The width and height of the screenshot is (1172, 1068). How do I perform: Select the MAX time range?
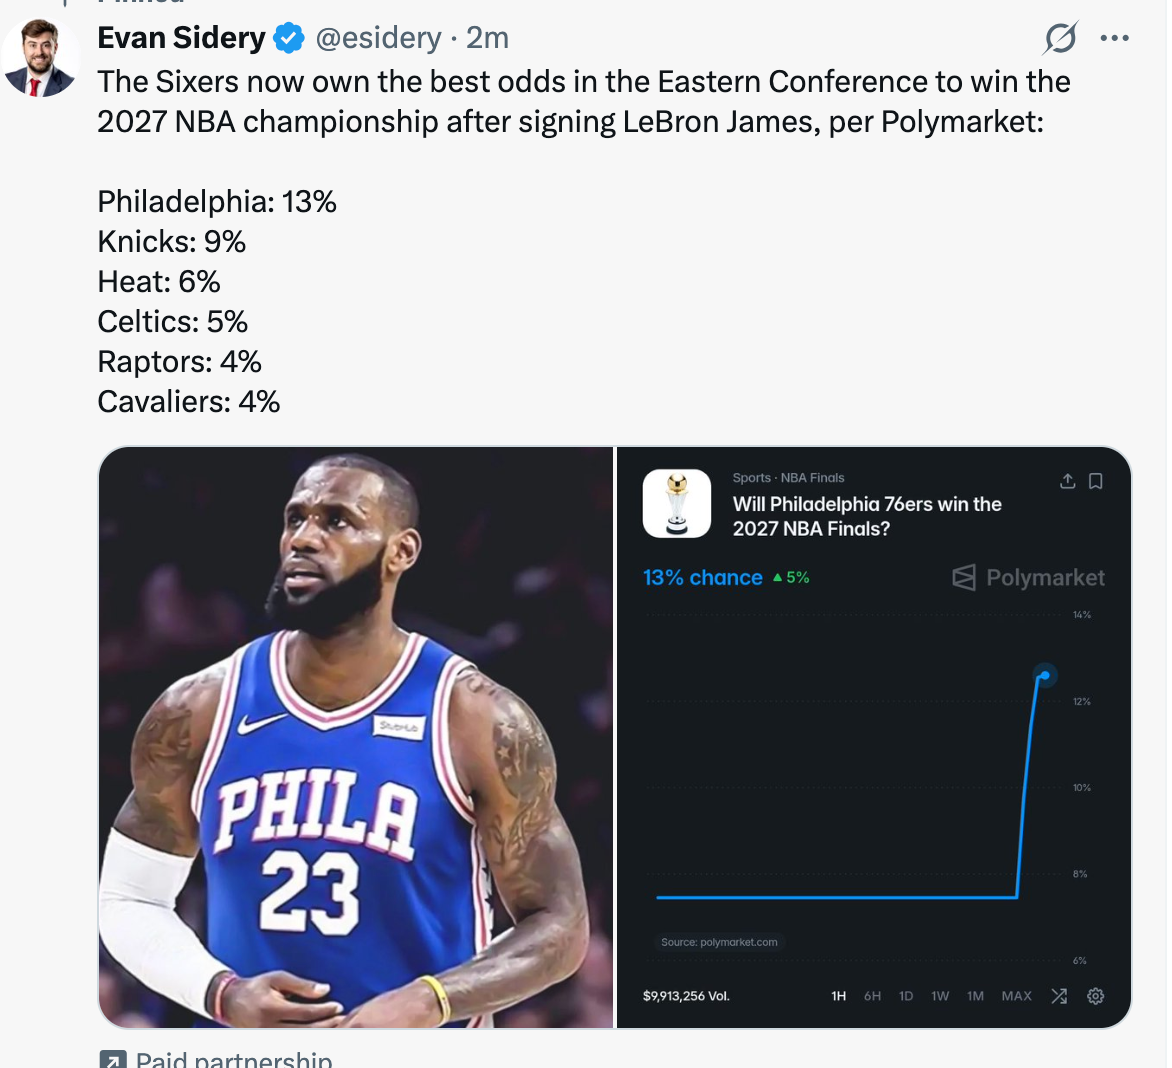click(1017, 996)
